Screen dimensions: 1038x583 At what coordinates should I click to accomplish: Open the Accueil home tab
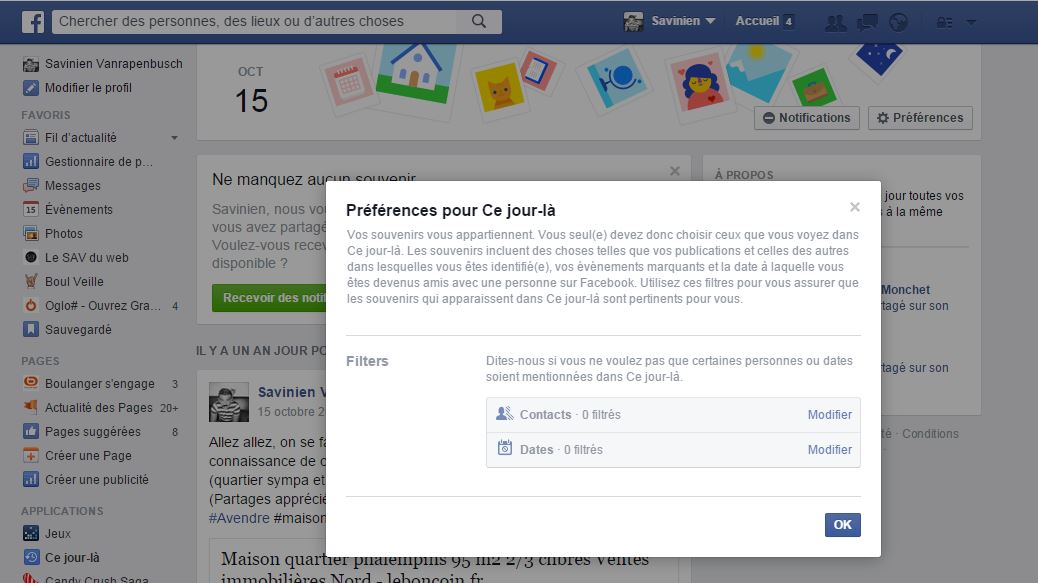coord(757,21)
